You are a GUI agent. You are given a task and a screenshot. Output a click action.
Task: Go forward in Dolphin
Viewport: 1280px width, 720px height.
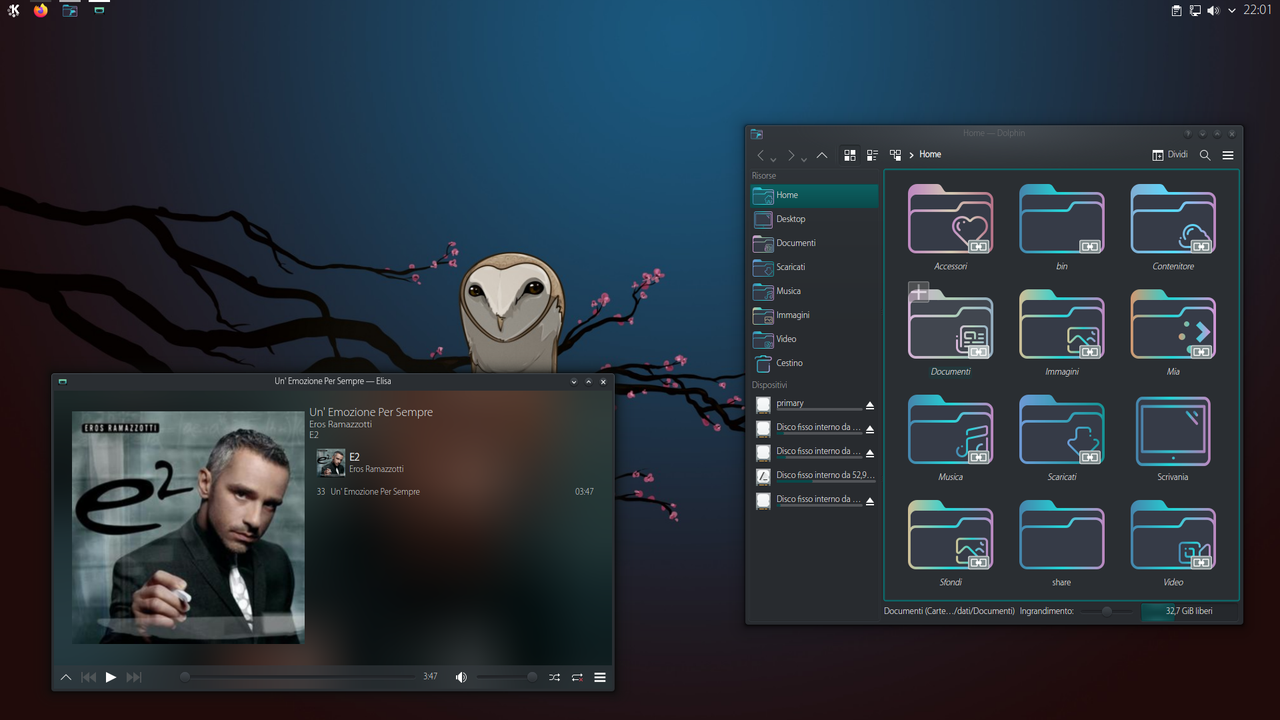(x=791, y=155)
